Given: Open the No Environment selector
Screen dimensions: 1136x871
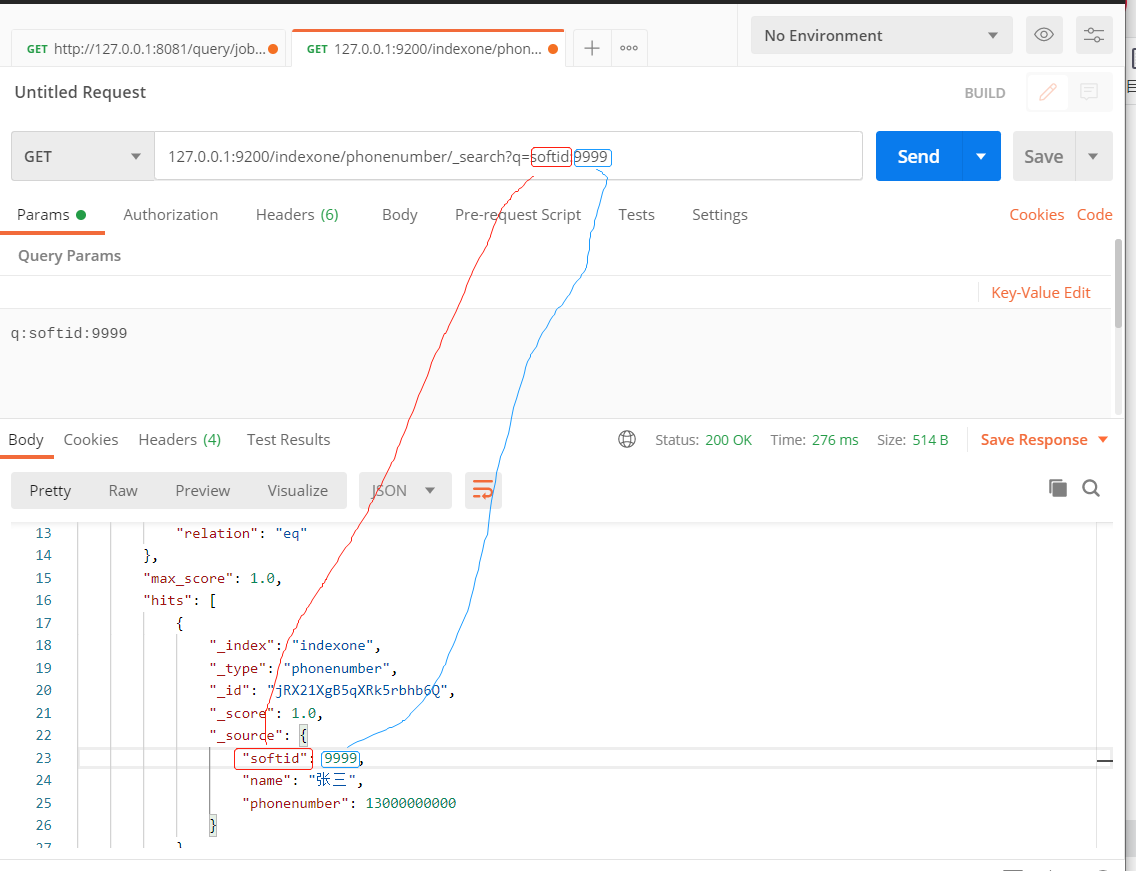Looking at the screenshot, I should tap(880, 35).
